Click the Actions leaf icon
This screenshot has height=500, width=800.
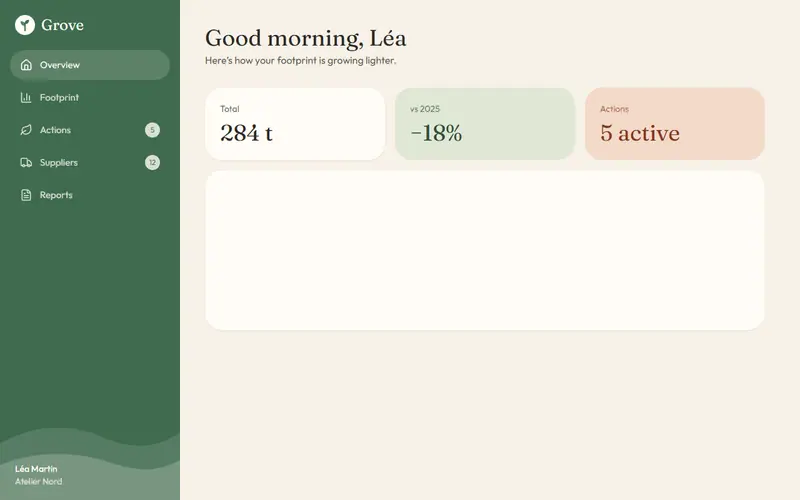[26, 130]
